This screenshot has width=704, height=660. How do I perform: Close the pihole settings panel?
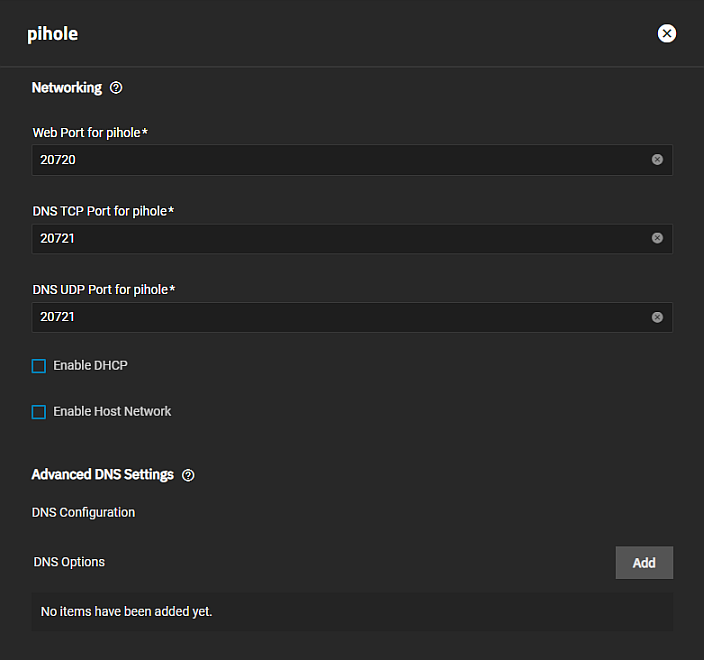click(x=667, y=34)
